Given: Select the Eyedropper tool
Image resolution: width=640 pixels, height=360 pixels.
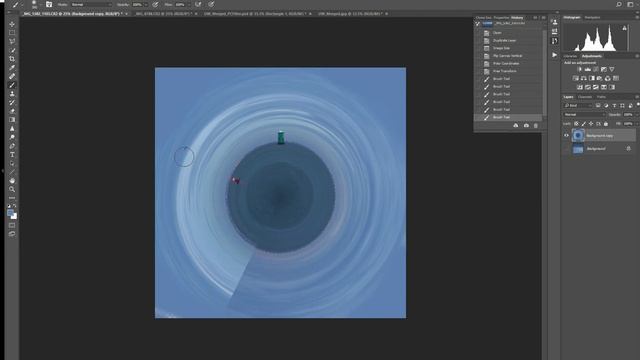Looking at the screenshot, I should (x=12, y=67).
